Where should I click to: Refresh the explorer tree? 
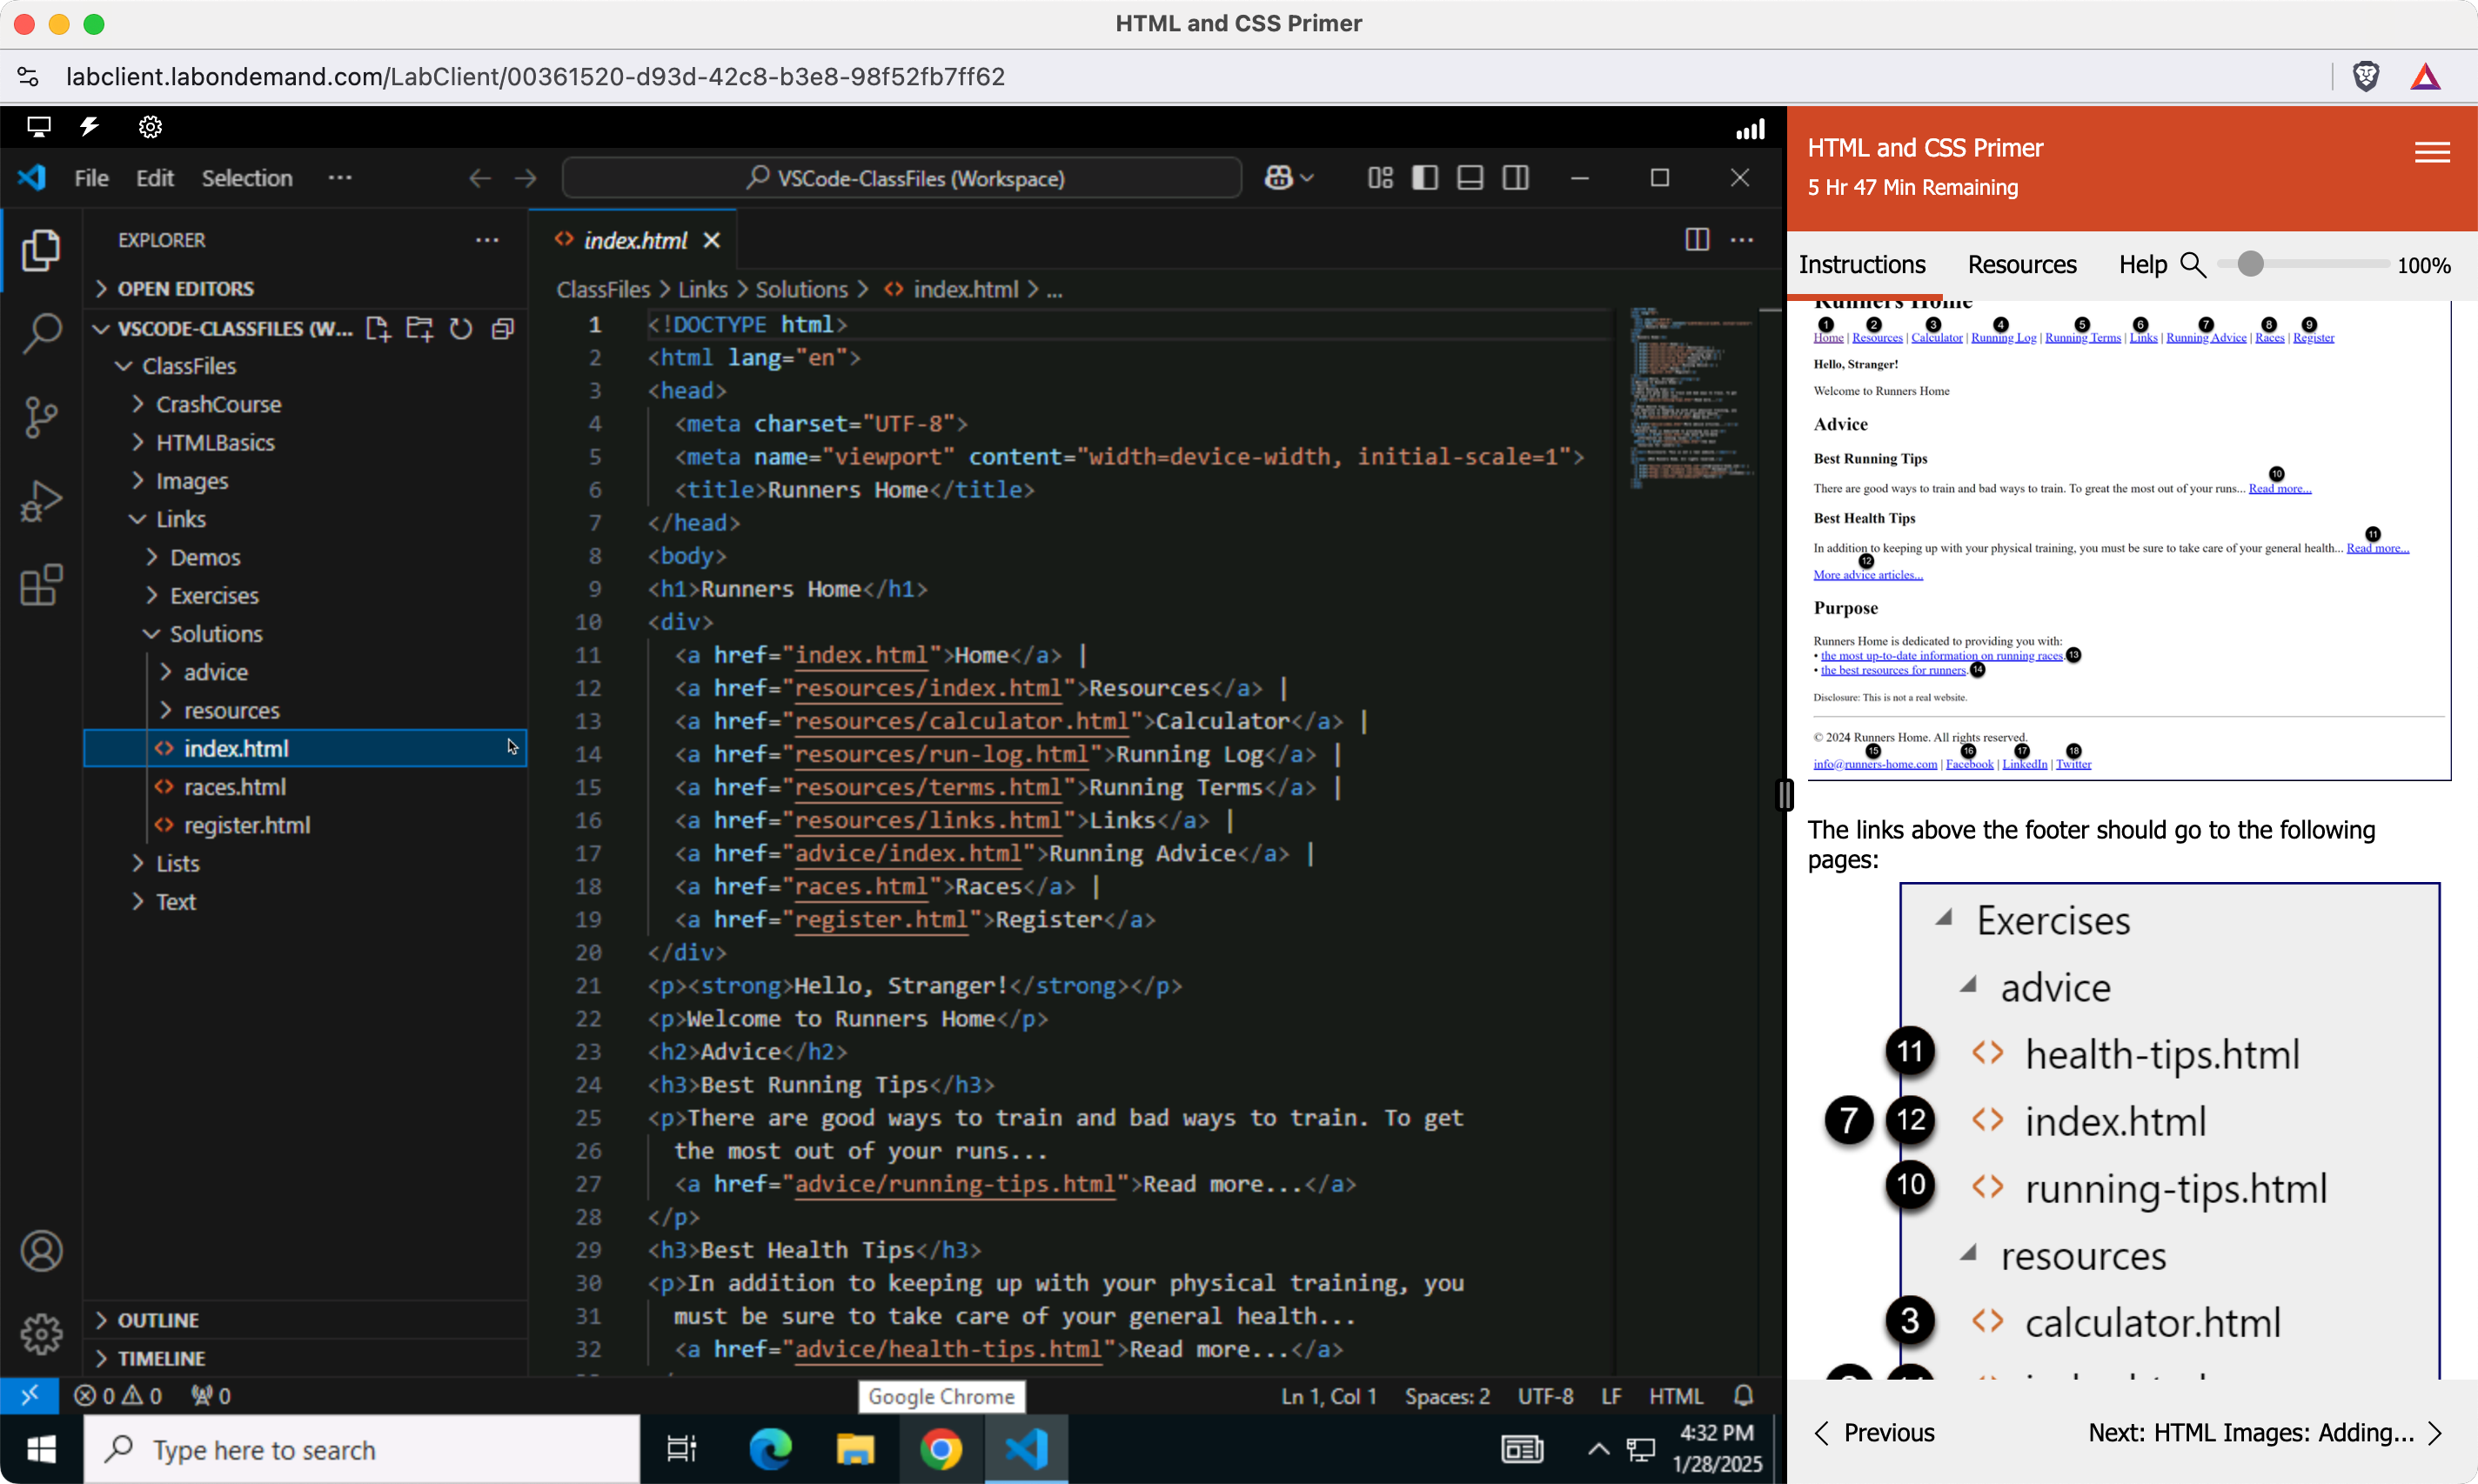click(x=460, y=329)
